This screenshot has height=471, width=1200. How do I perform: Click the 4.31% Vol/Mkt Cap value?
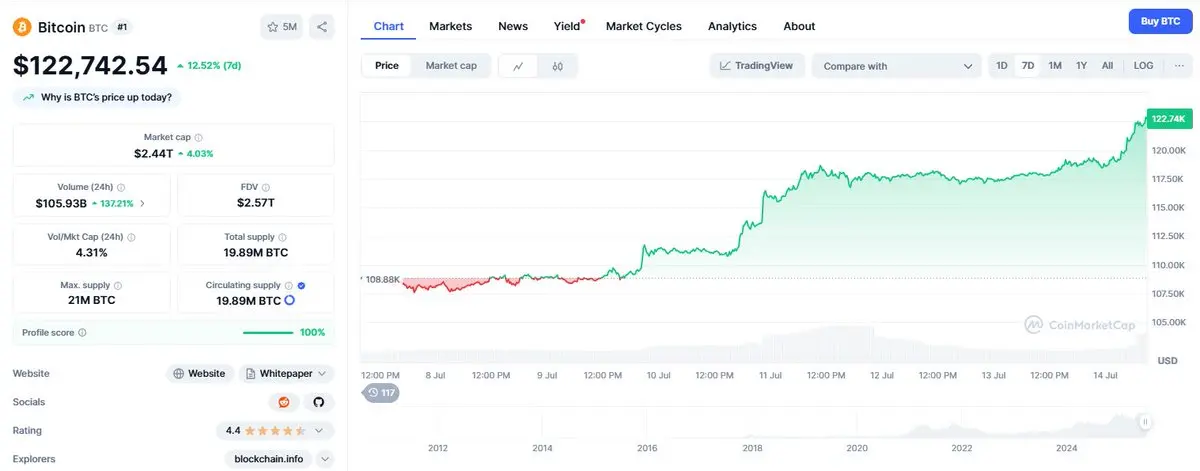pyautogui.click(x=91, y=252)
